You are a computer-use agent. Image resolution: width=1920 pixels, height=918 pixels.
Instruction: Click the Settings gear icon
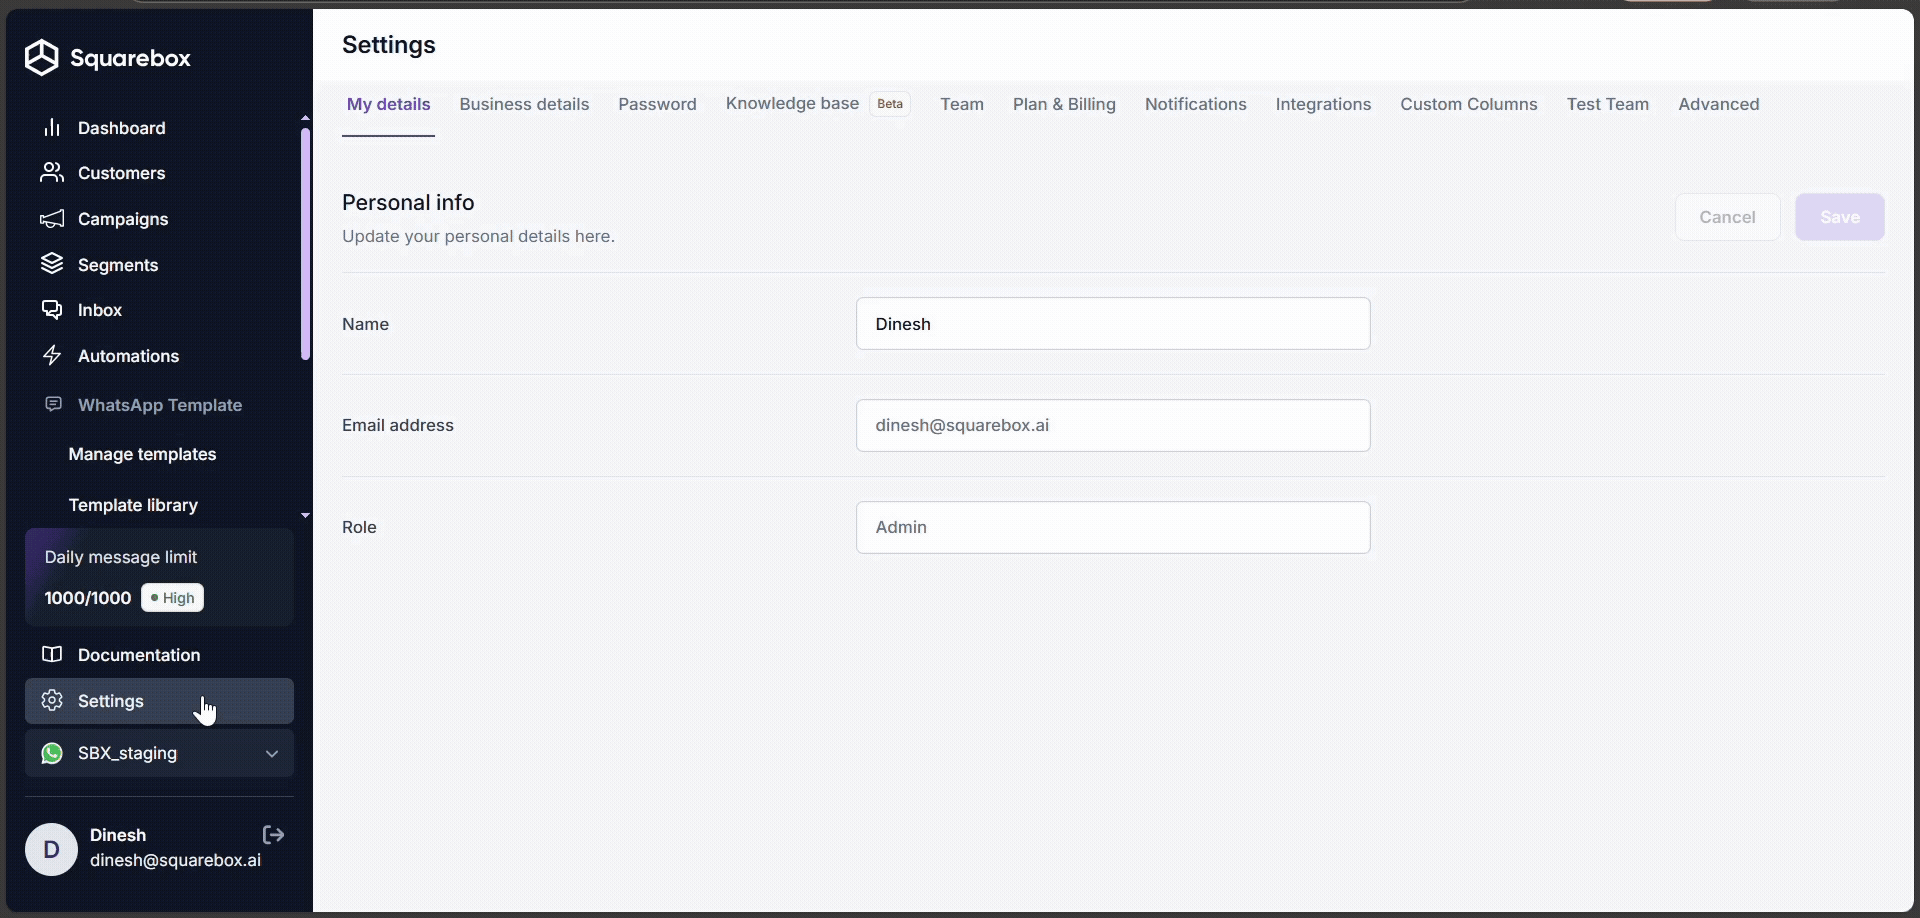pos(52,701)
